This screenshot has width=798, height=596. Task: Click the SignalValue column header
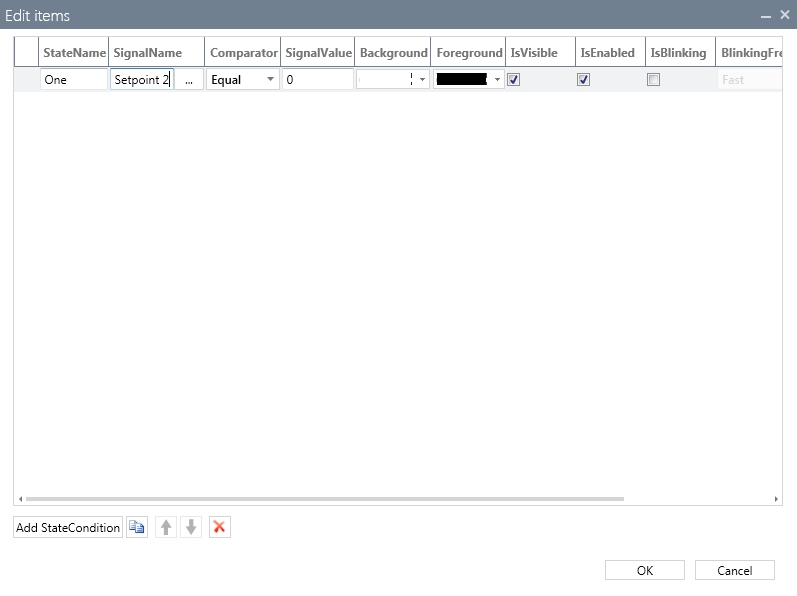click(318, 53)
